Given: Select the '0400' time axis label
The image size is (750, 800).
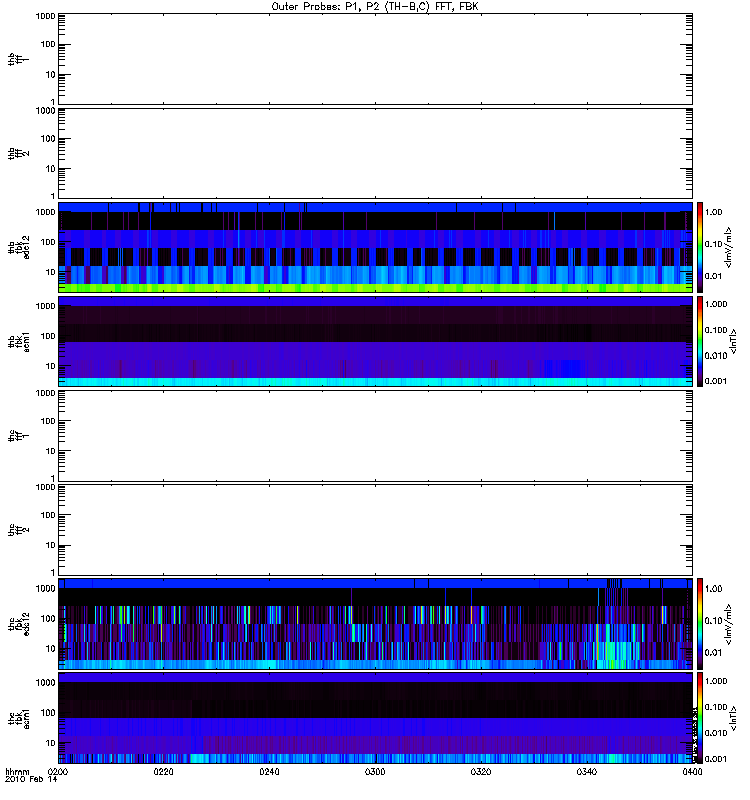Looking at the screenshot, I should click(x=692, y=771).
